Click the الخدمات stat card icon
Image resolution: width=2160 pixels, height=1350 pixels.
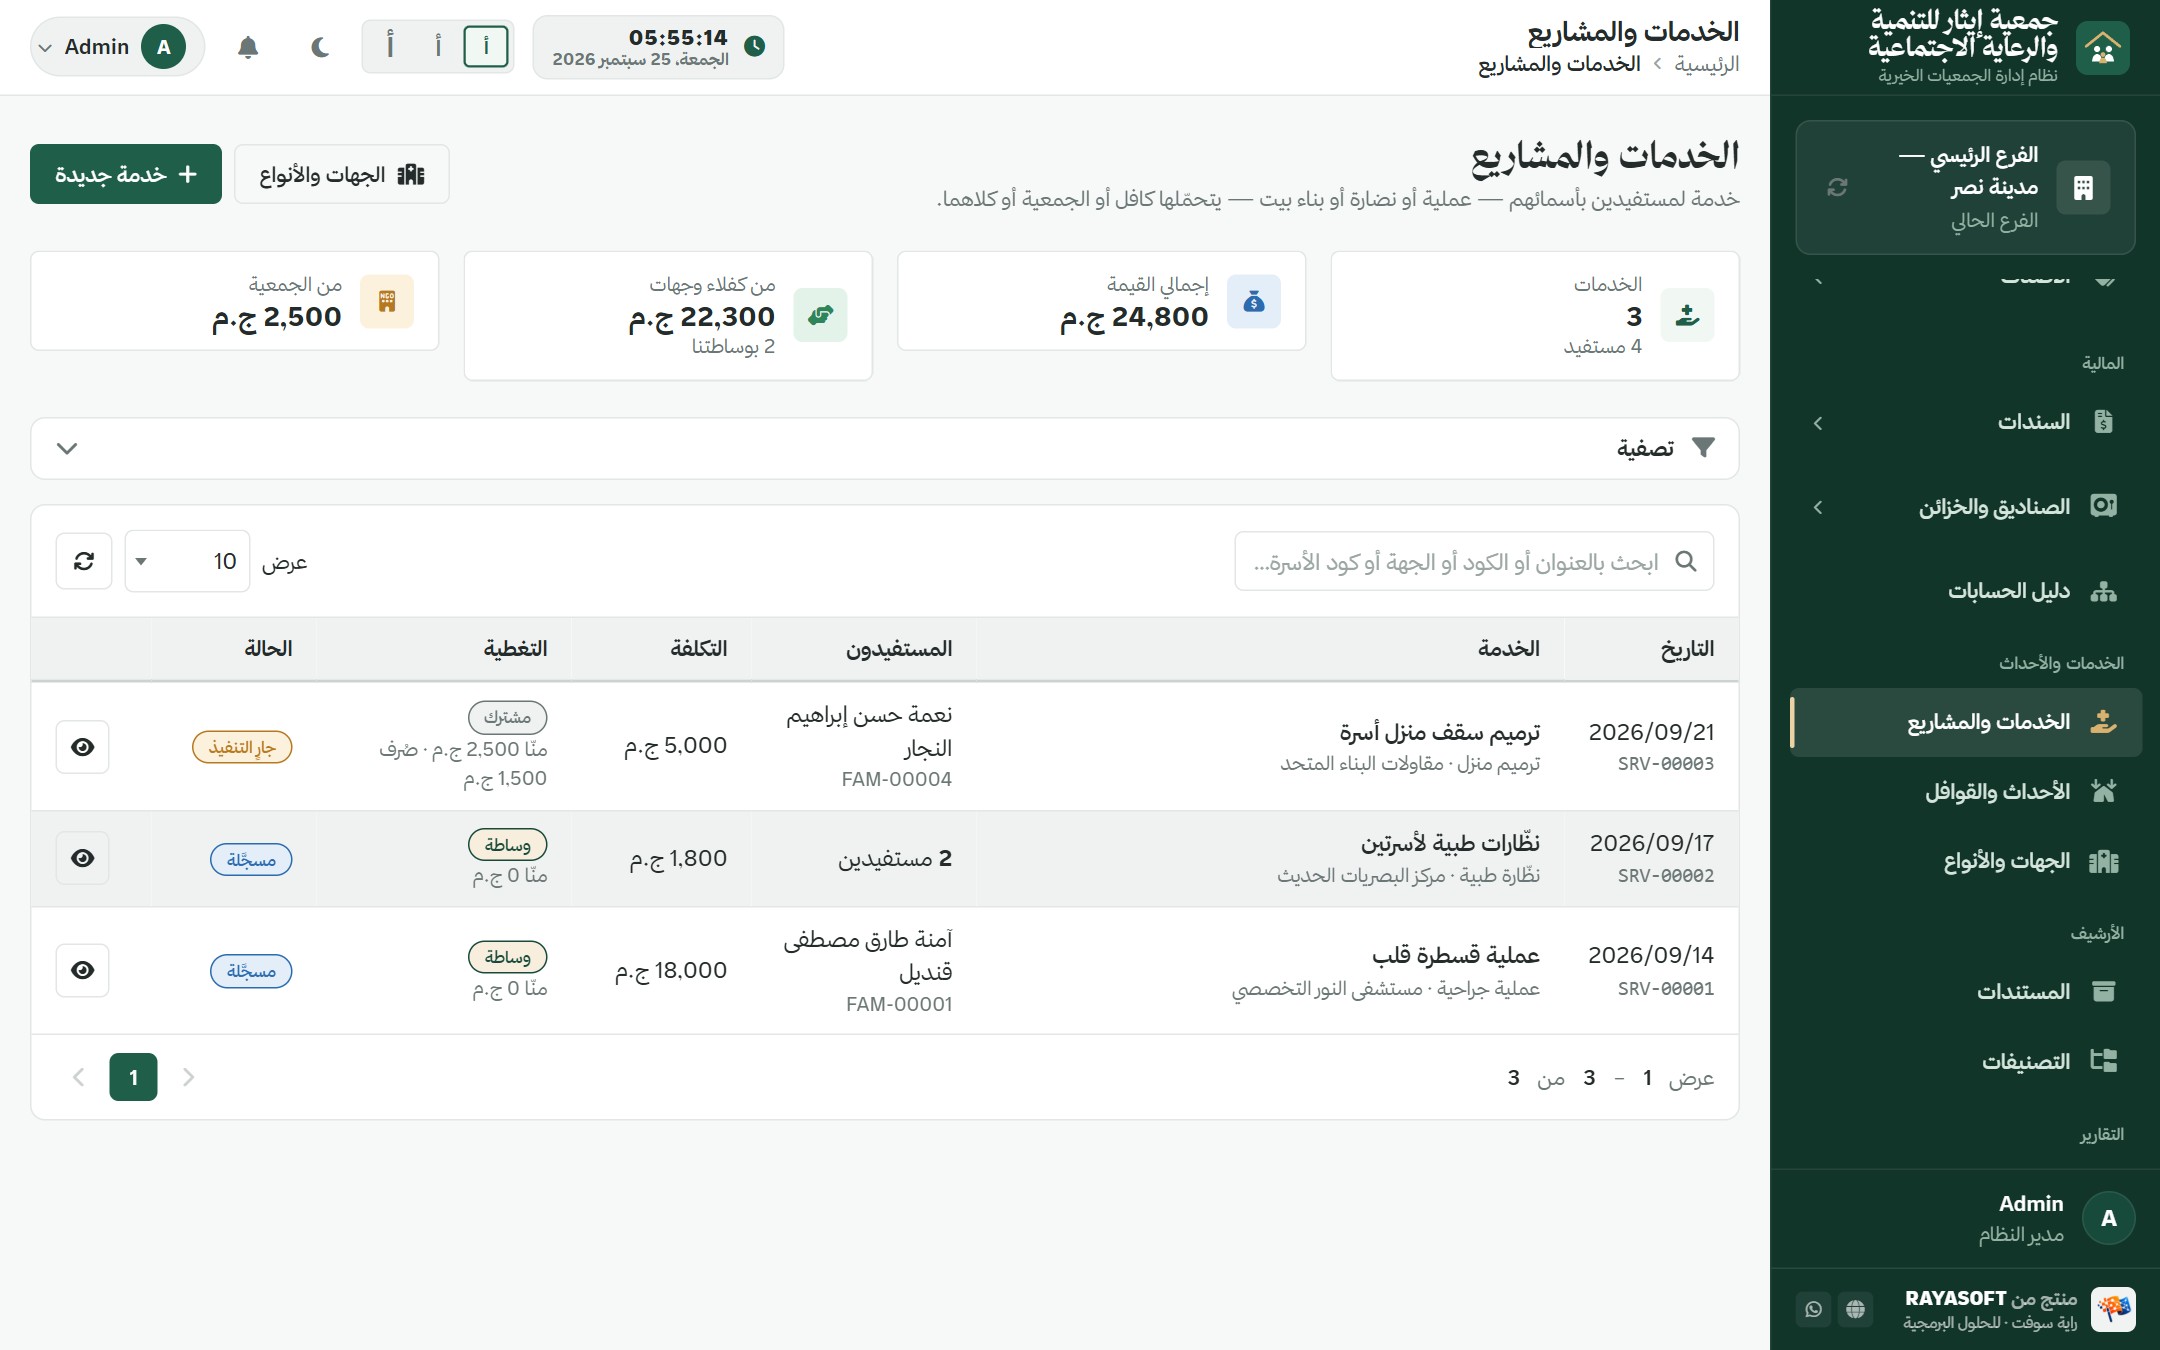coord(1688,315)
